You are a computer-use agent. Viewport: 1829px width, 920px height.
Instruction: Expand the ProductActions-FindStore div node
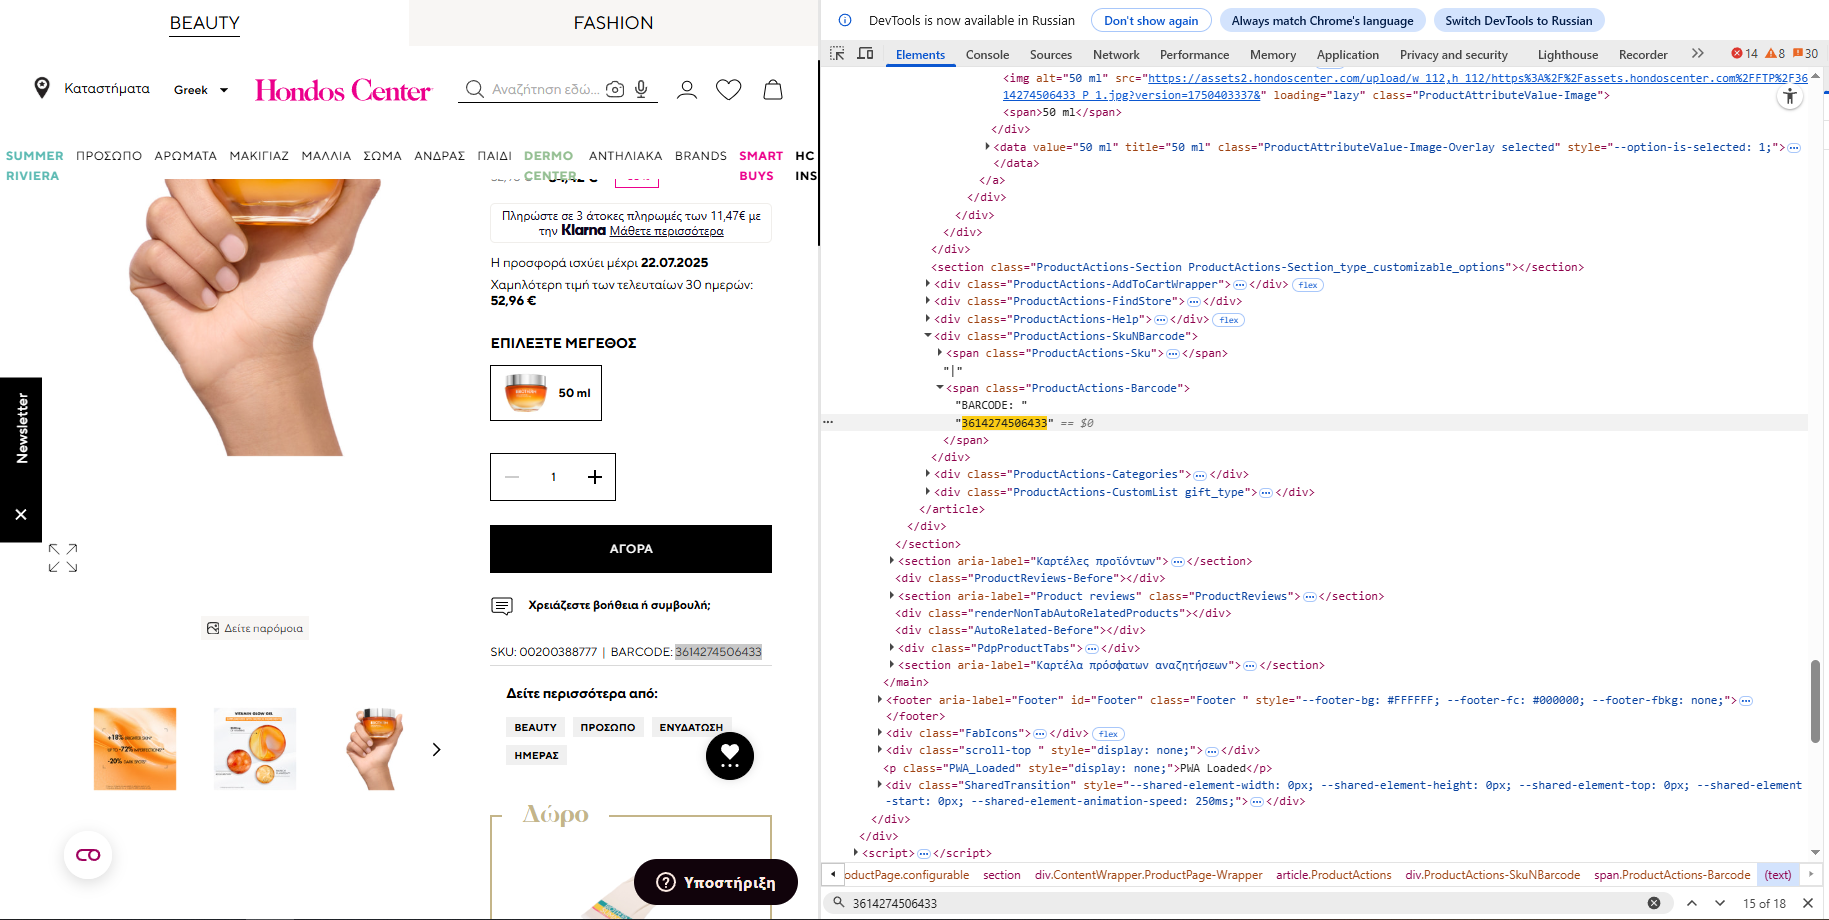coord(928,301)
